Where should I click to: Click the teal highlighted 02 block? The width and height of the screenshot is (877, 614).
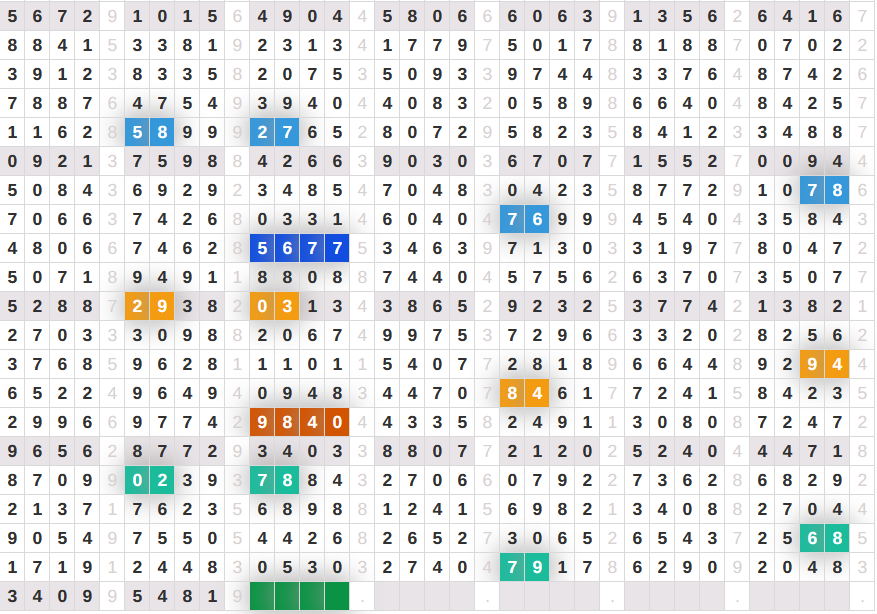[x=150, y=480]
